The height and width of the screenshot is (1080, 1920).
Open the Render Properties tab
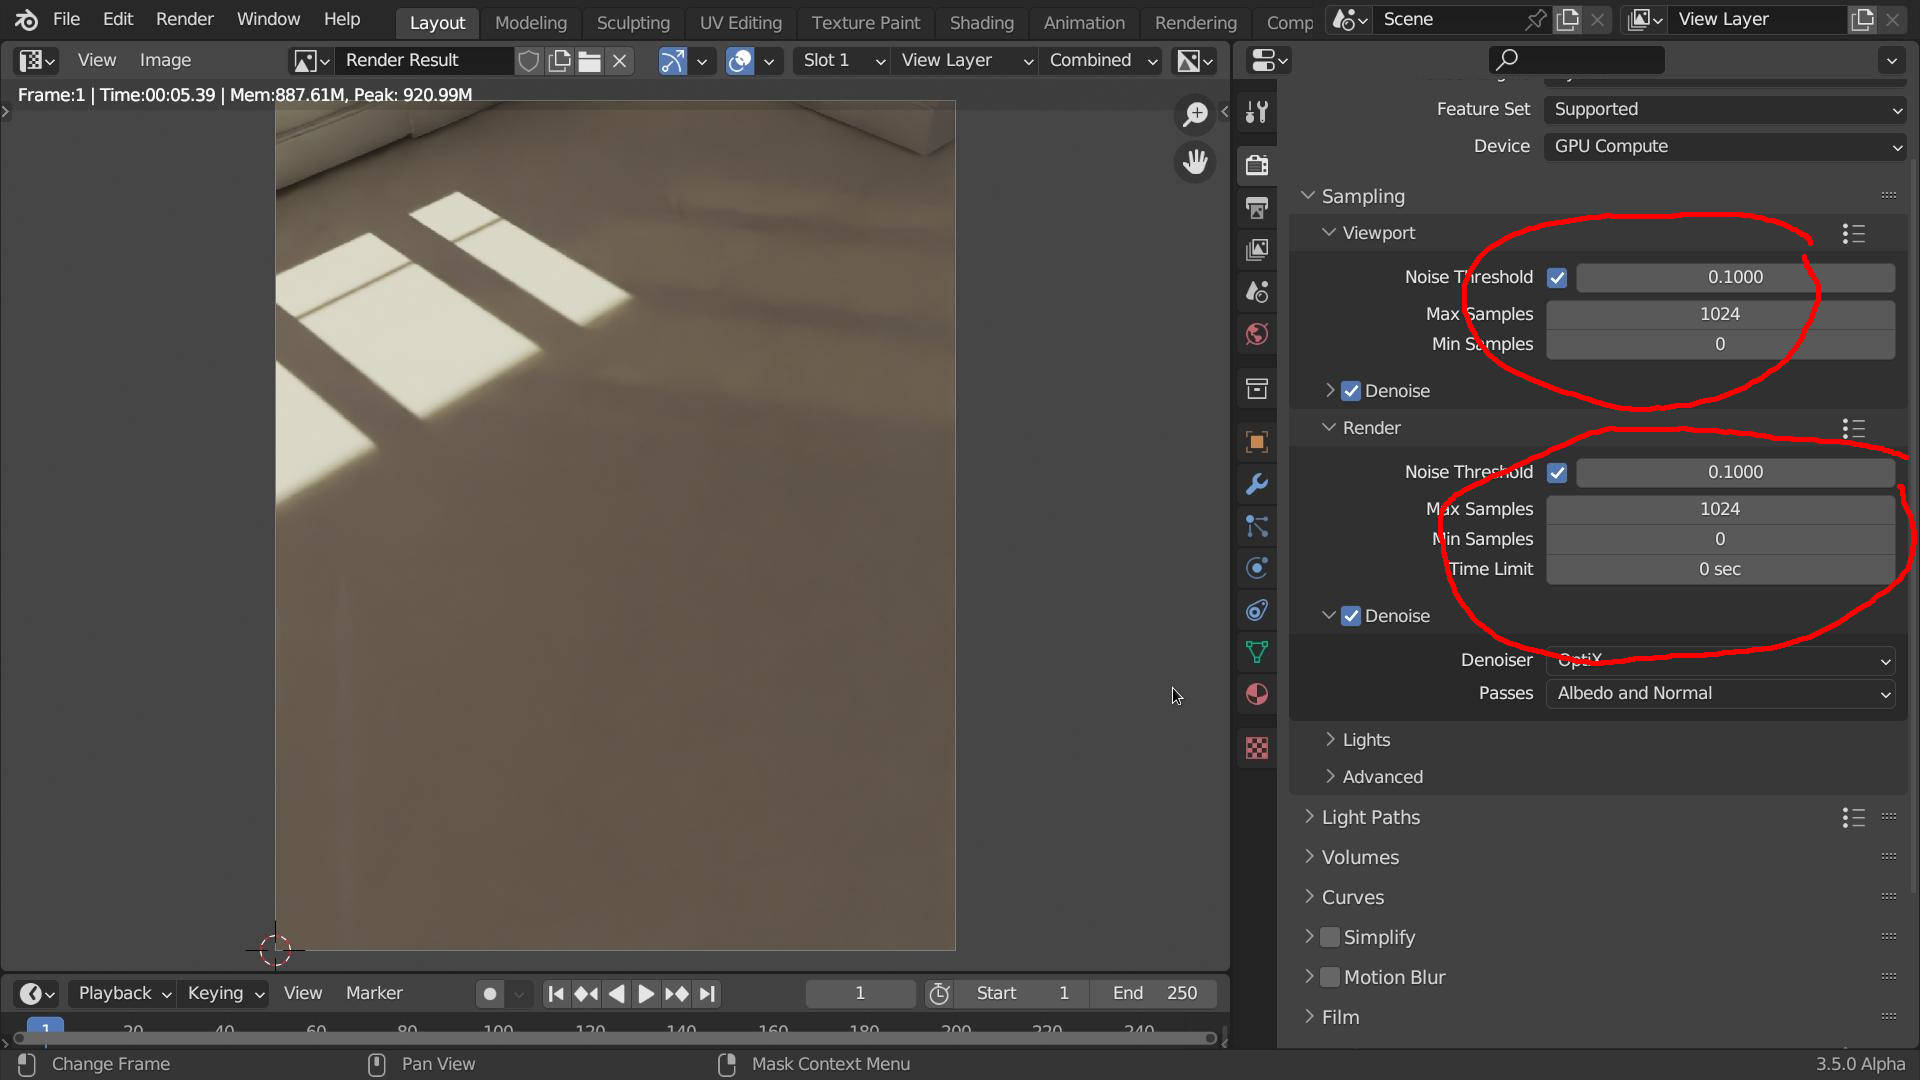(x=1256, y=165)
